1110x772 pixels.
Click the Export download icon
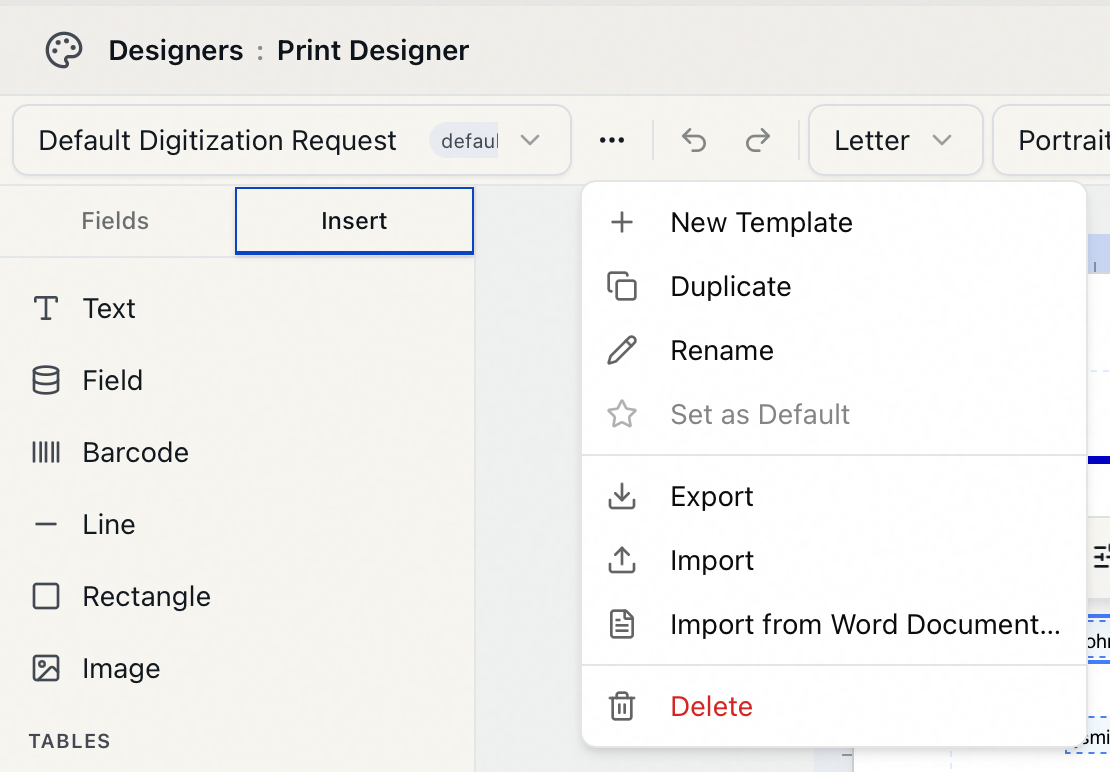click(x=622, y=496)
